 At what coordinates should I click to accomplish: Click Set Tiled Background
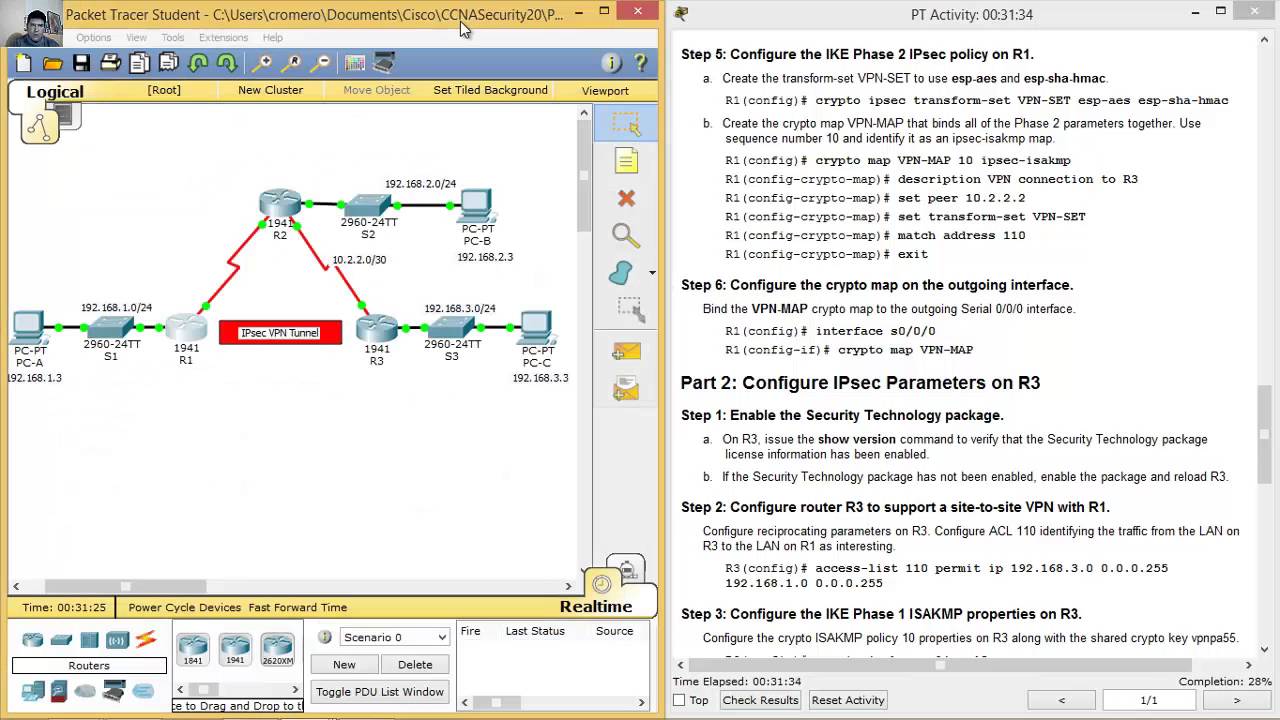pos(490,90)
